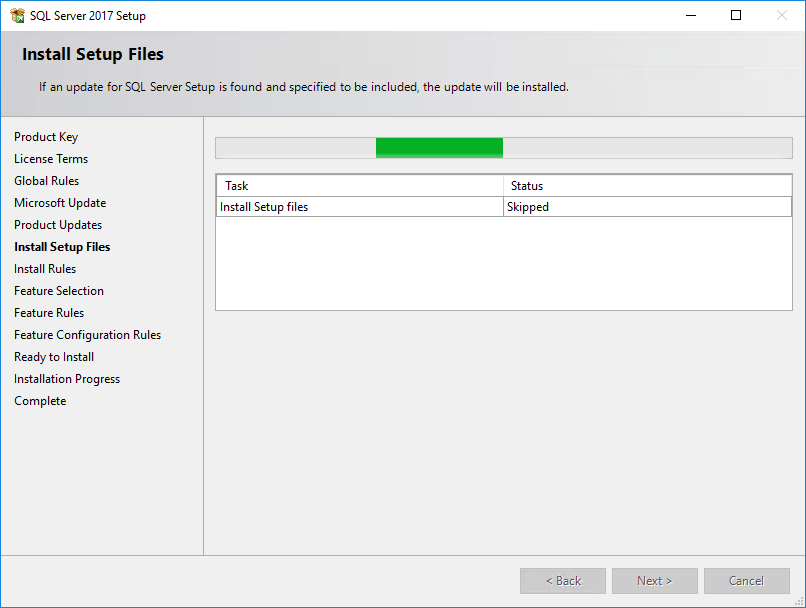806x608 pixels.
Task: Select the Install Setup files task cell
Action: pos(360,207)
